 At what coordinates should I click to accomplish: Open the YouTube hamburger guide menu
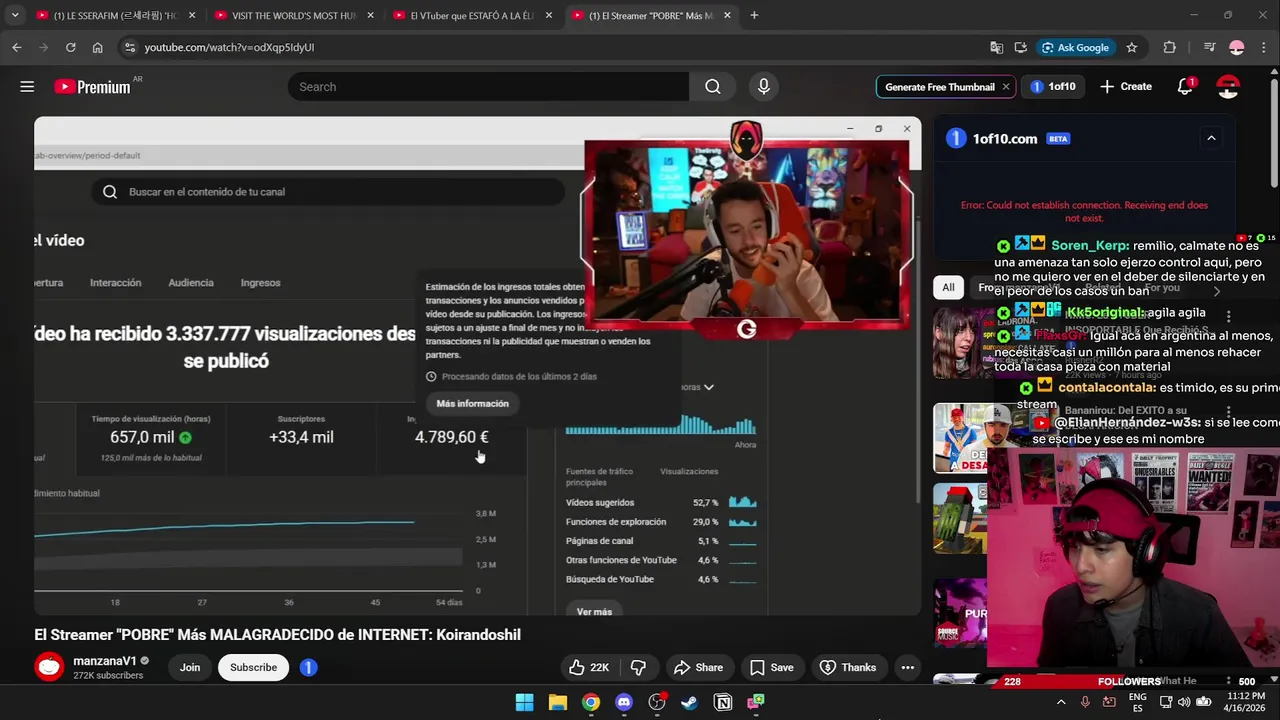pos(27,87)
